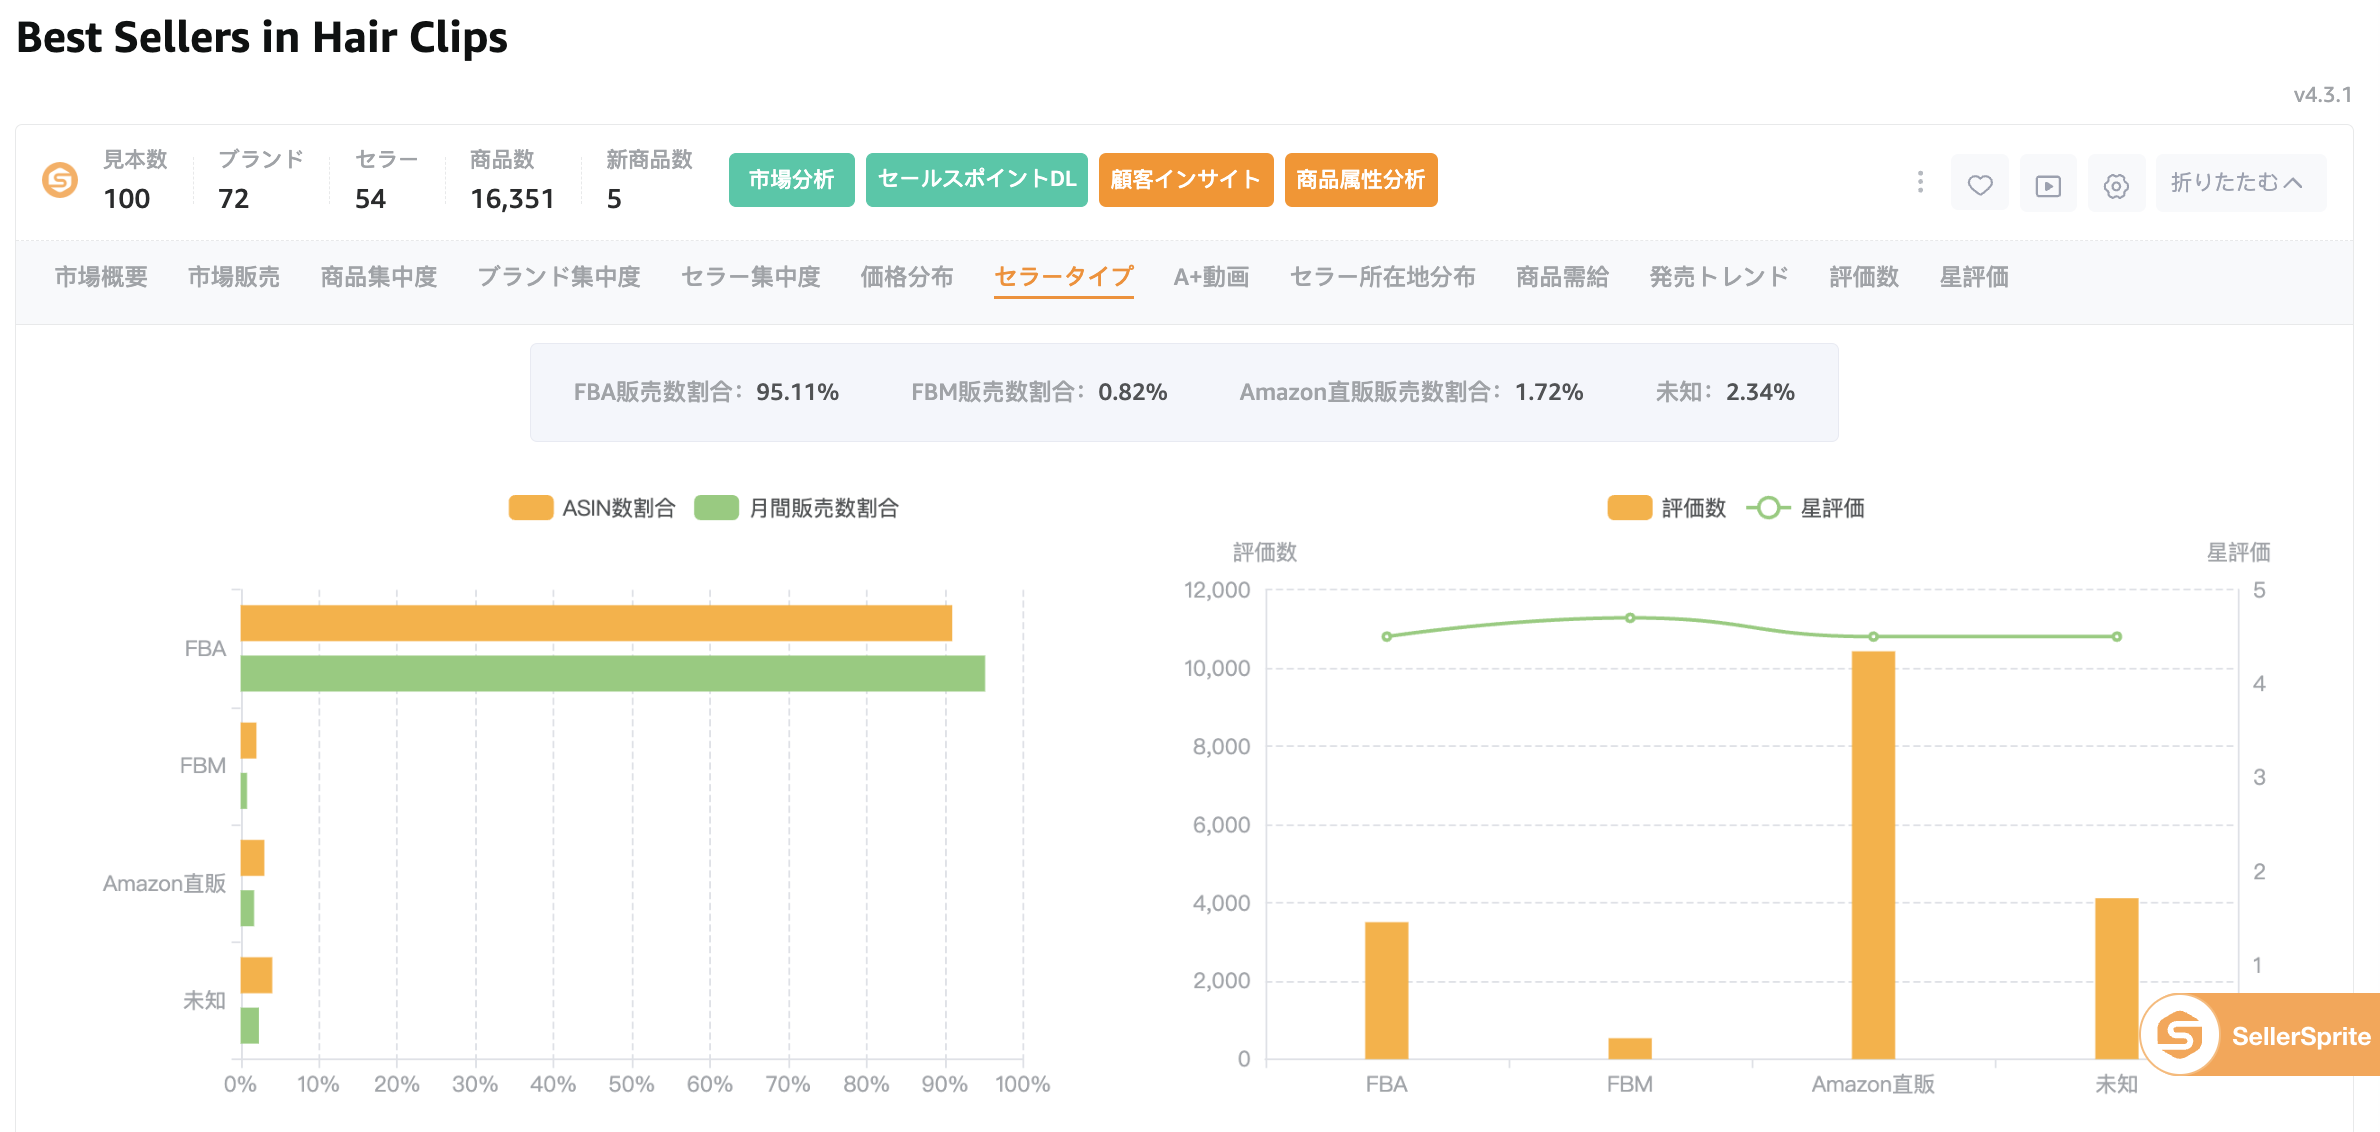Toggle 月間販売数割合 legend series
Viewport: 2380px width, 1132px height.
(x=797, y=508)
